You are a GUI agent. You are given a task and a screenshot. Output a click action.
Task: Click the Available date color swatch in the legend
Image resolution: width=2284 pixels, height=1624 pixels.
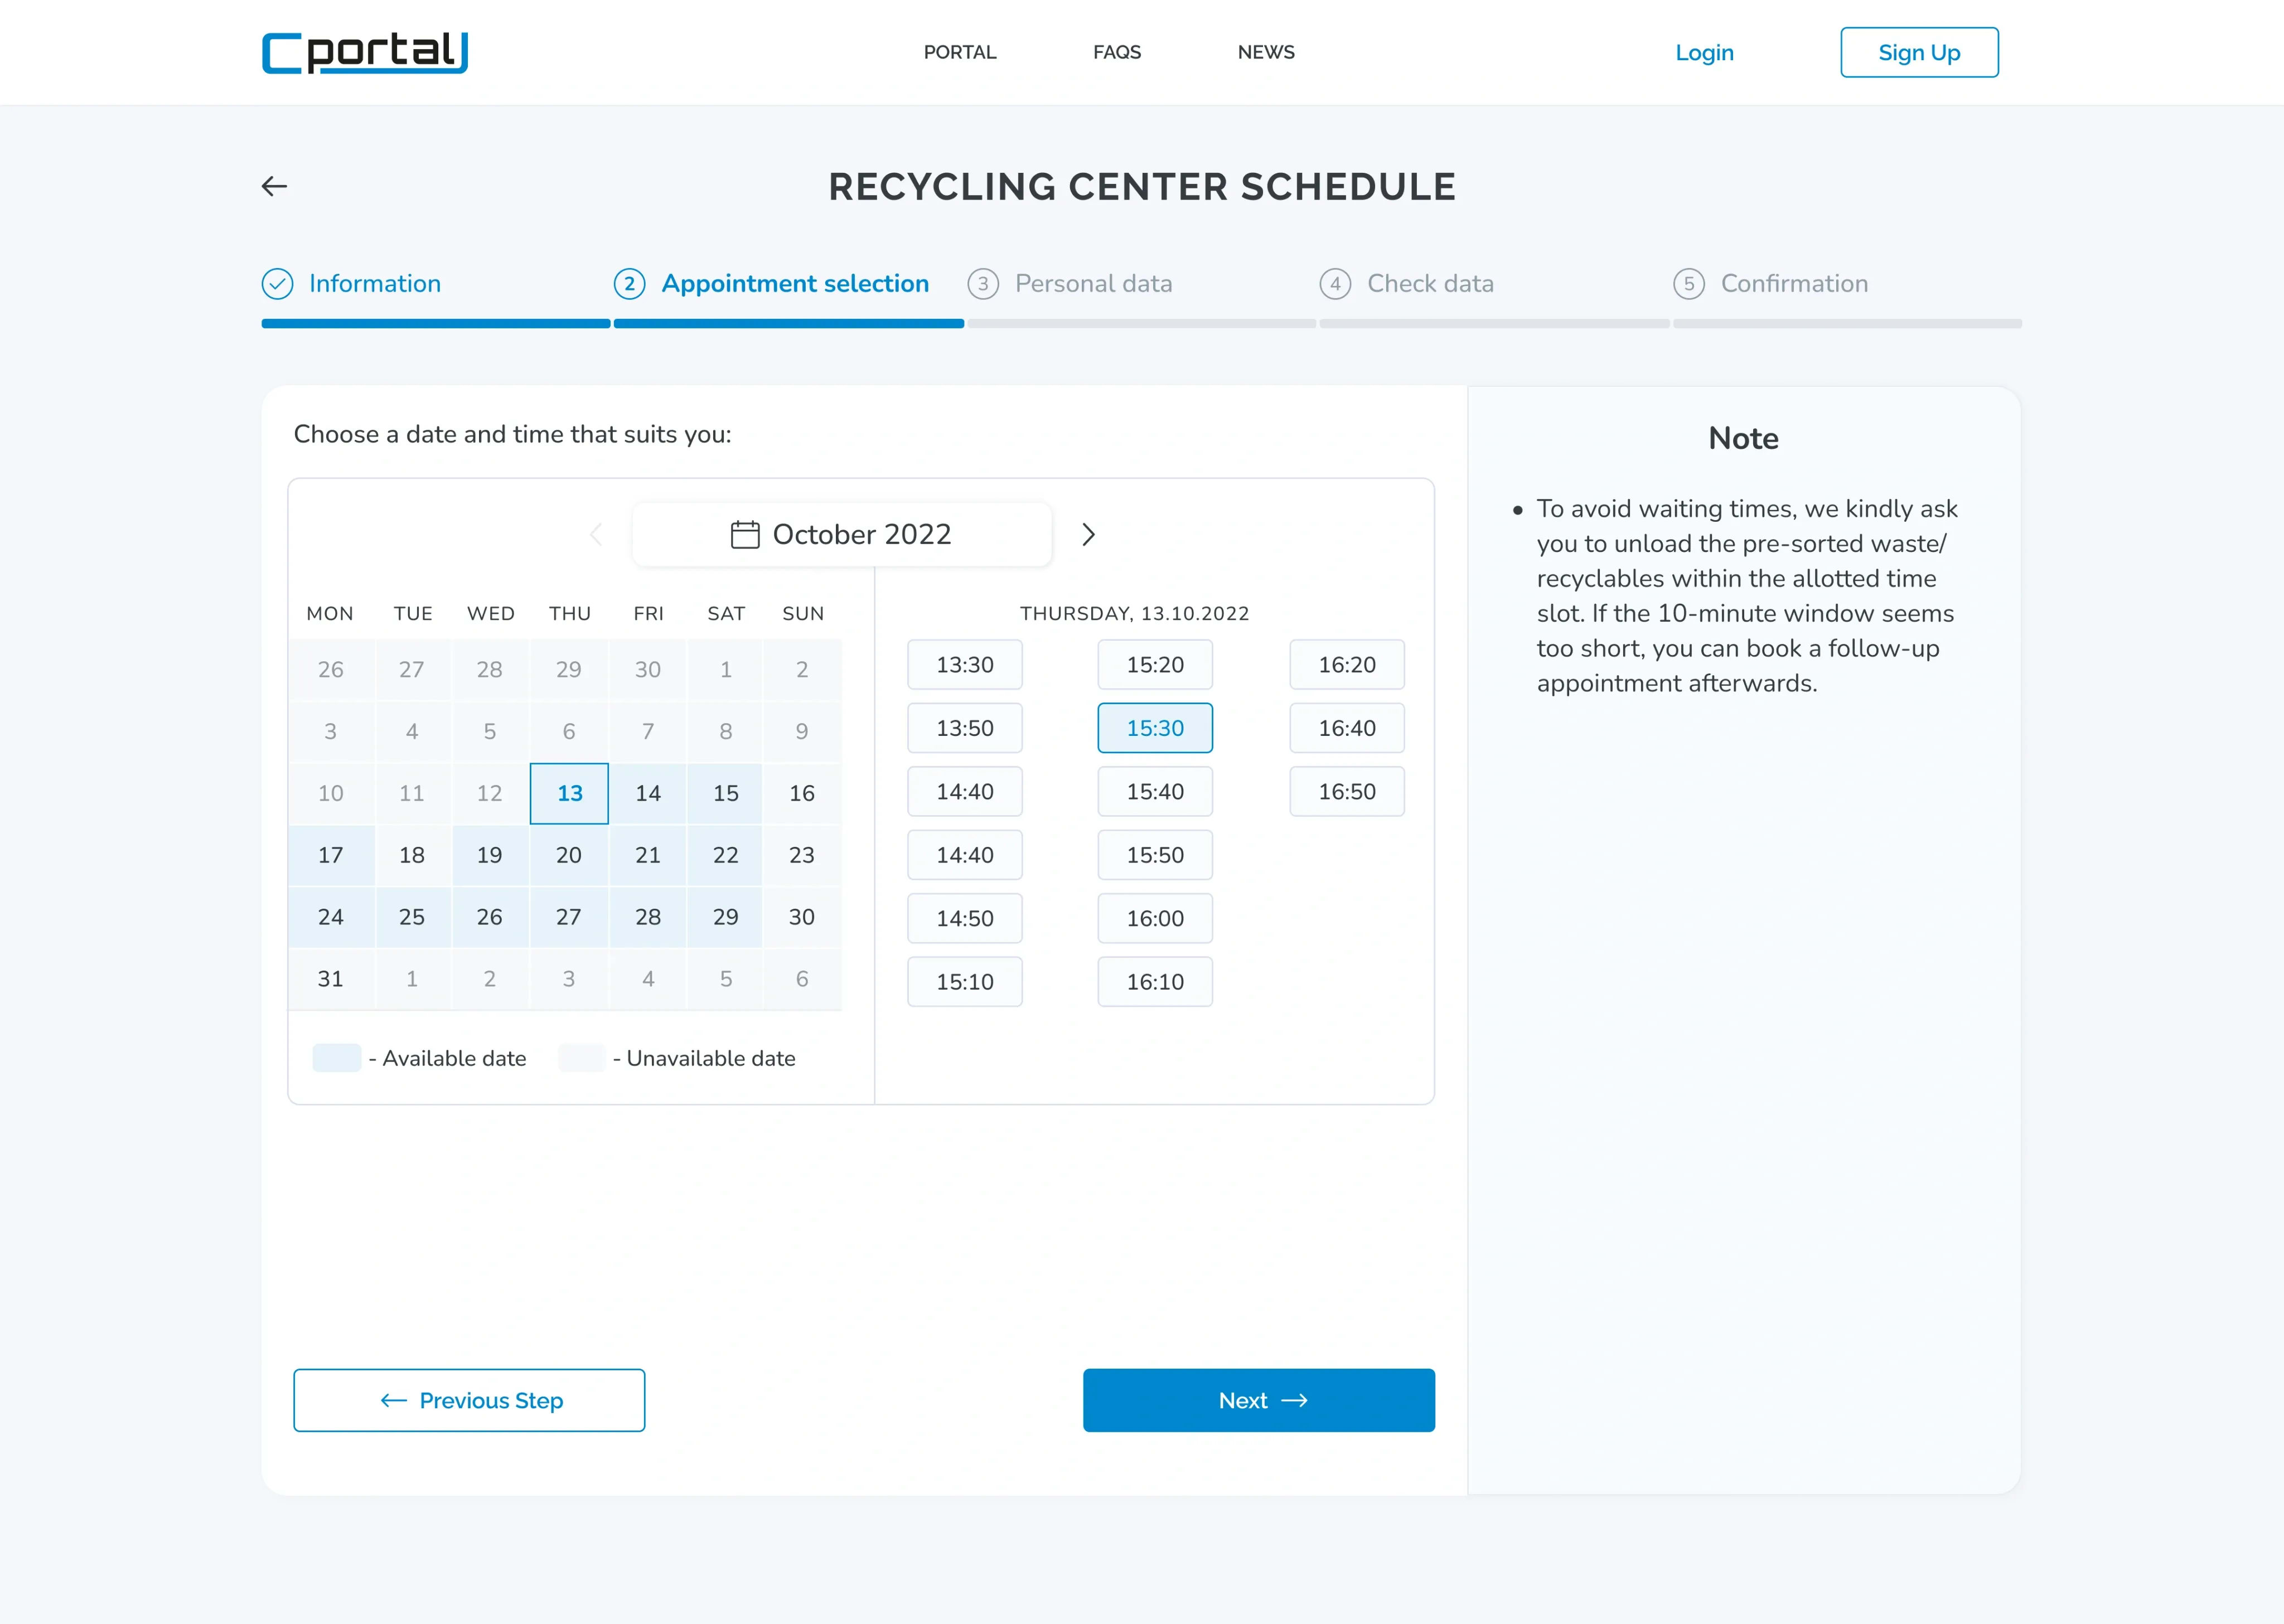[x=336, y=1058]
